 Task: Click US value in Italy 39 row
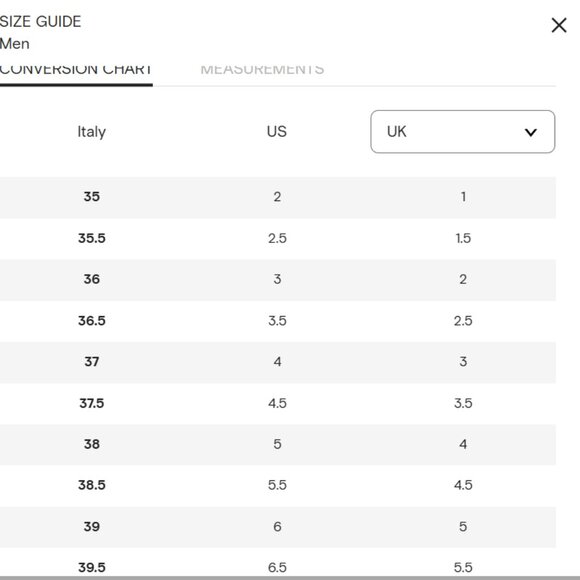[277, 526]
